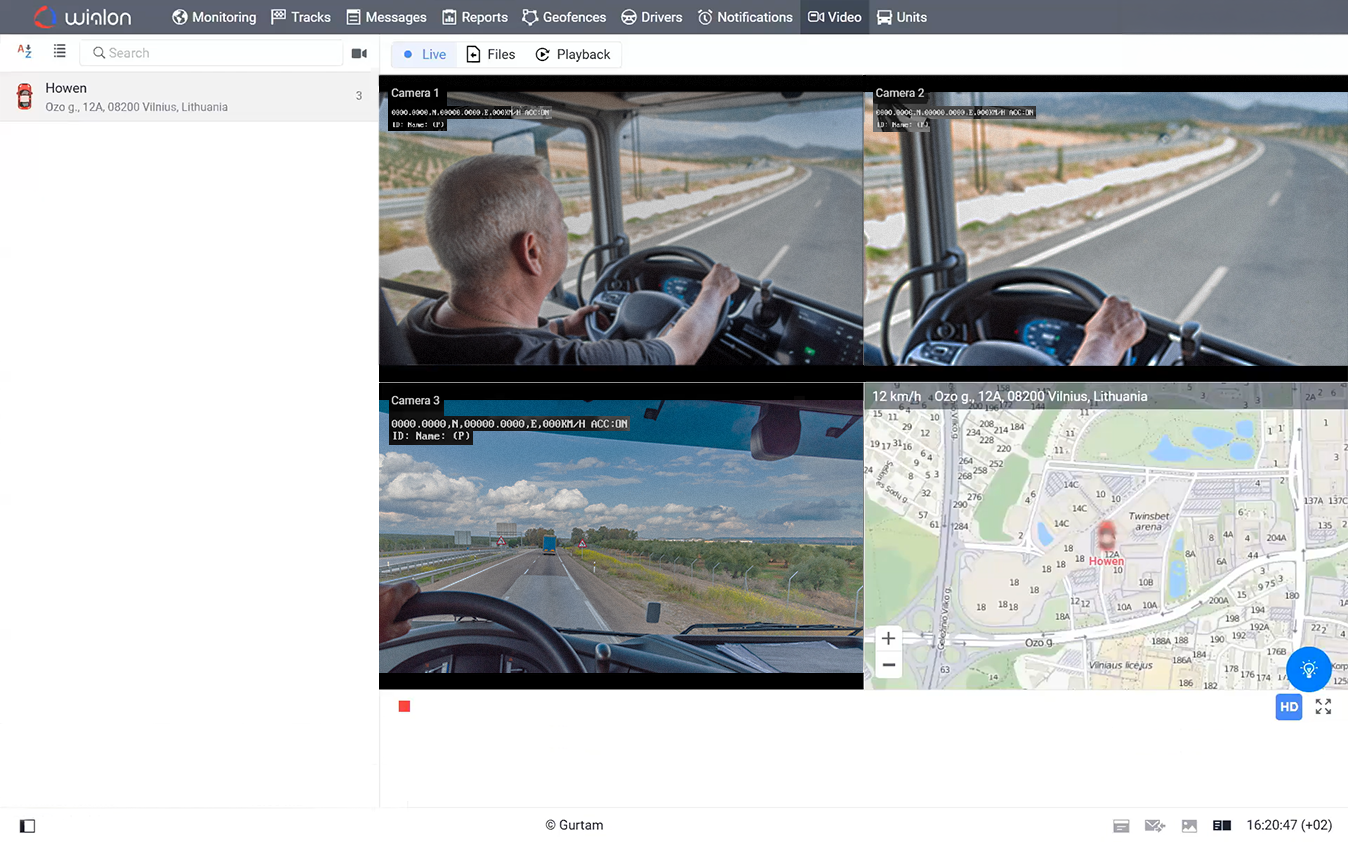The width and height of the screenshot is (1348, 842).
Task: Click the split-view layout icon in footer
Action: pos(1221,826)
